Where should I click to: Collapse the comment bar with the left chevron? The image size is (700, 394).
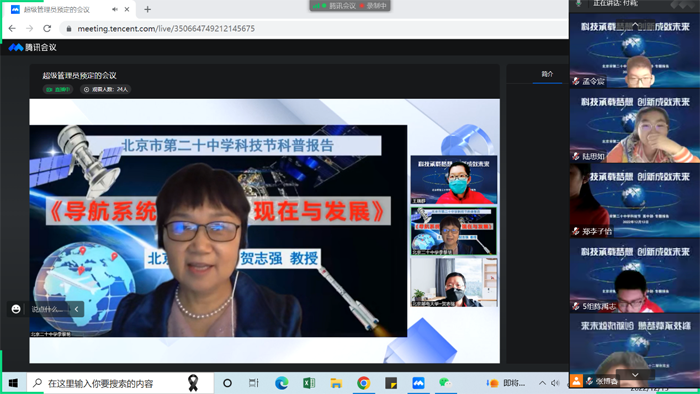point(76,309)
